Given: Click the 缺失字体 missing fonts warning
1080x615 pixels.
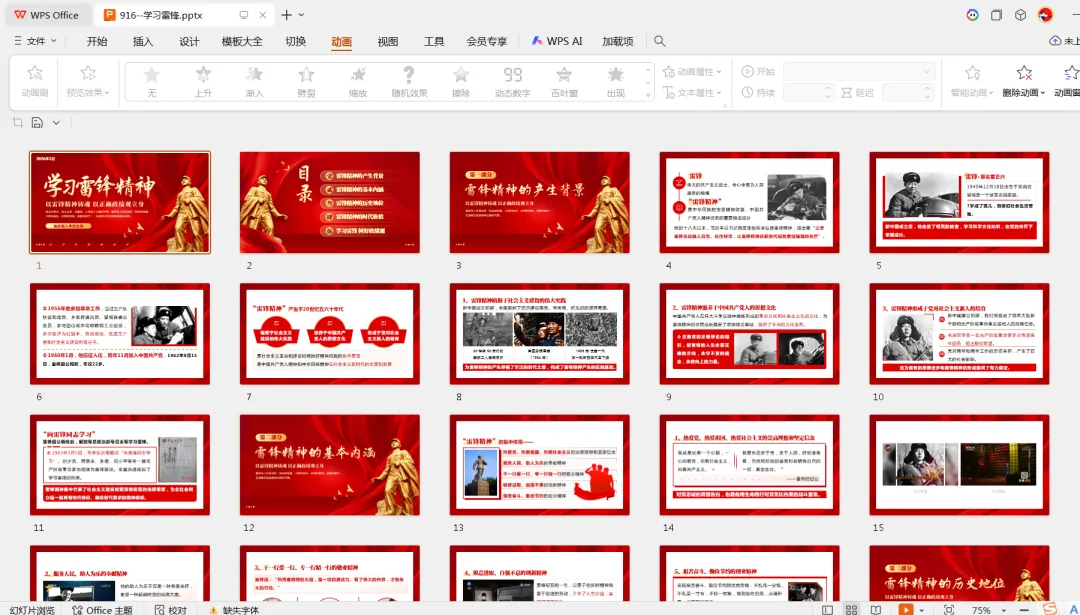Looking at the screenshot, I should point(234,609).
